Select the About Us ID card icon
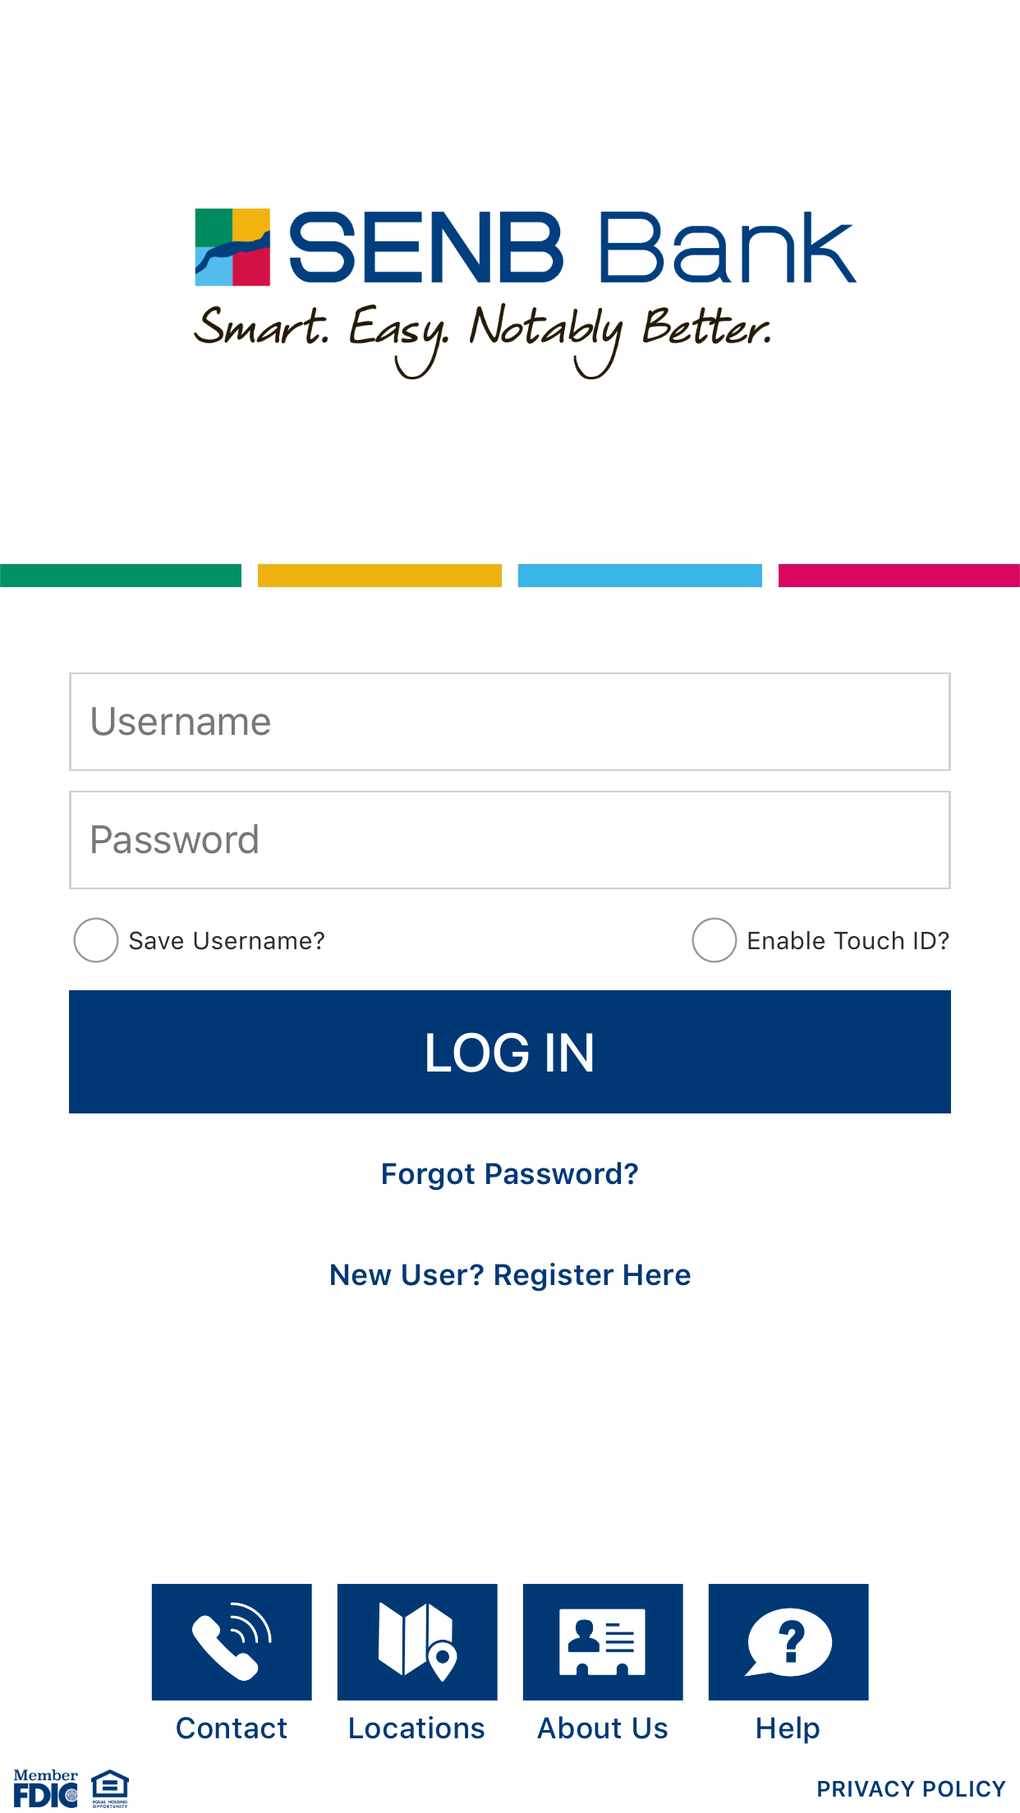 click(602, 1642)
